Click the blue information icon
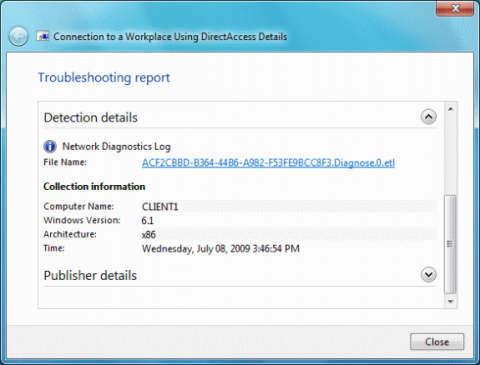 point(50,146)
